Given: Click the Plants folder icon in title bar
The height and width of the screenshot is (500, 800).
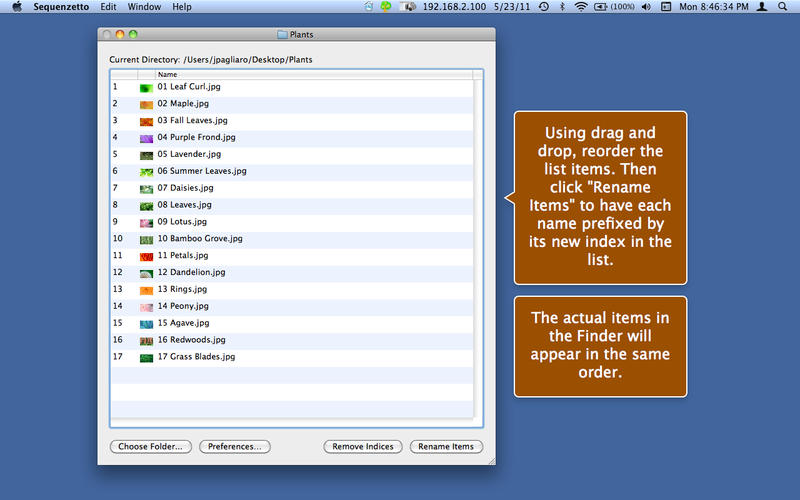Looking at the screenshot, I should coord(283,35).
